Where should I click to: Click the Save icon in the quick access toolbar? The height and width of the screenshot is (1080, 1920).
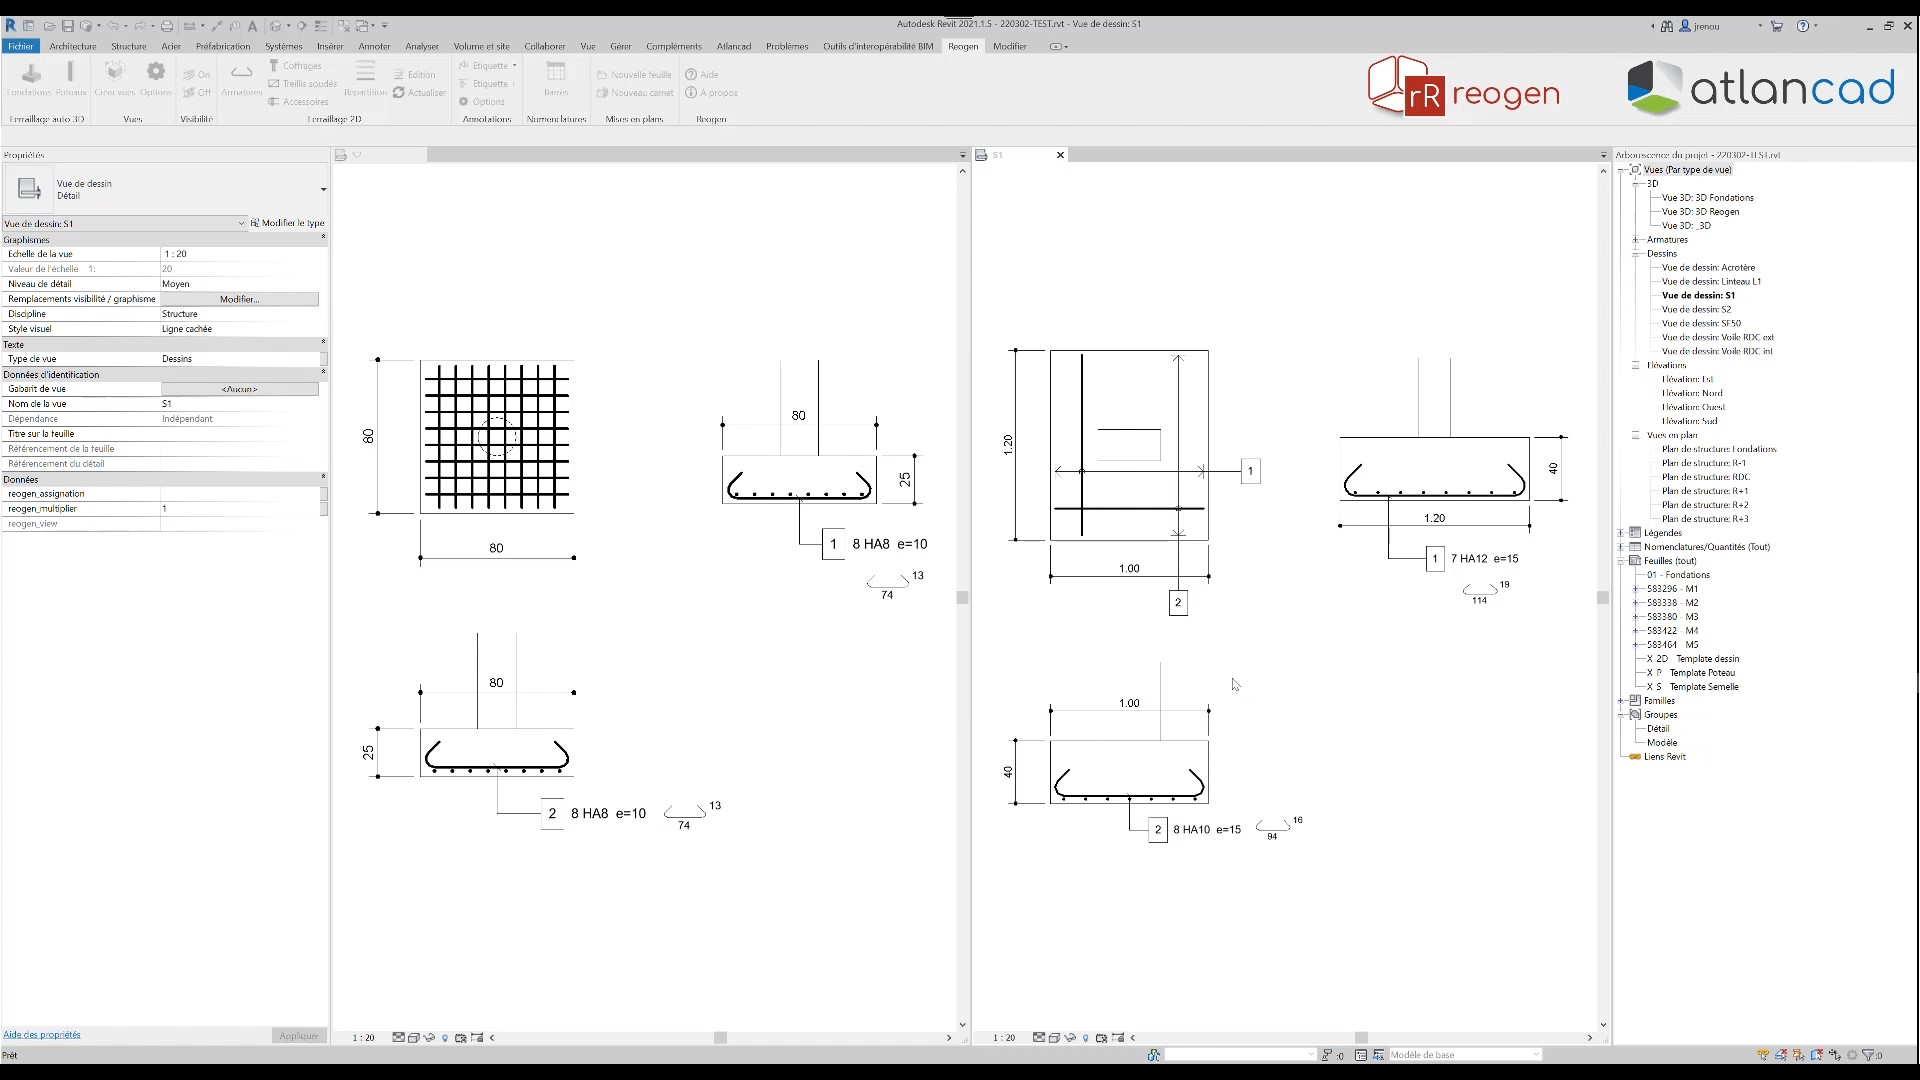67,26
